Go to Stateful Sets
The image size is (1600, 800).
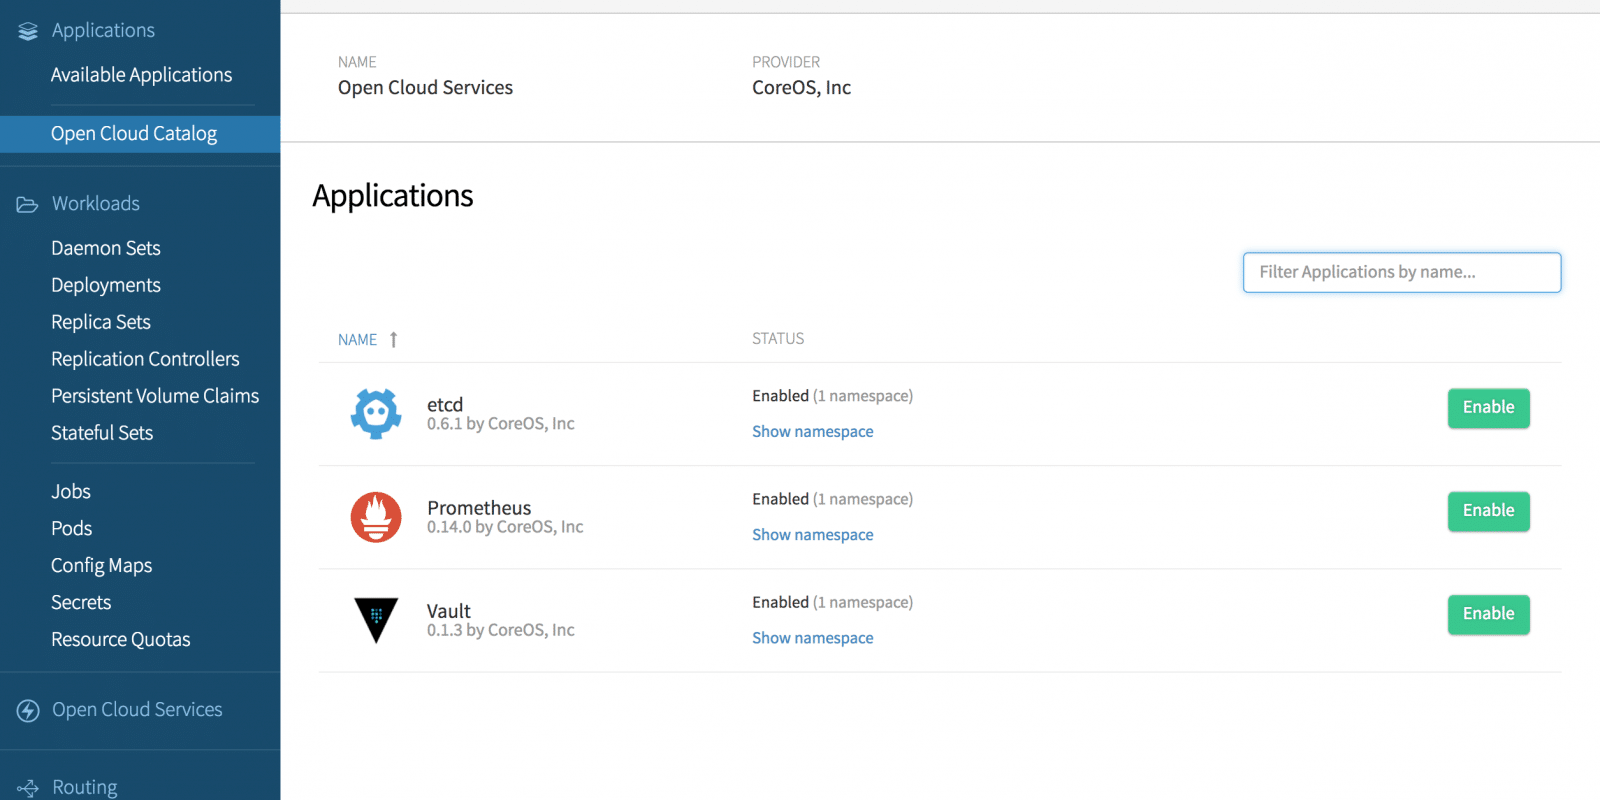point(102,433)
